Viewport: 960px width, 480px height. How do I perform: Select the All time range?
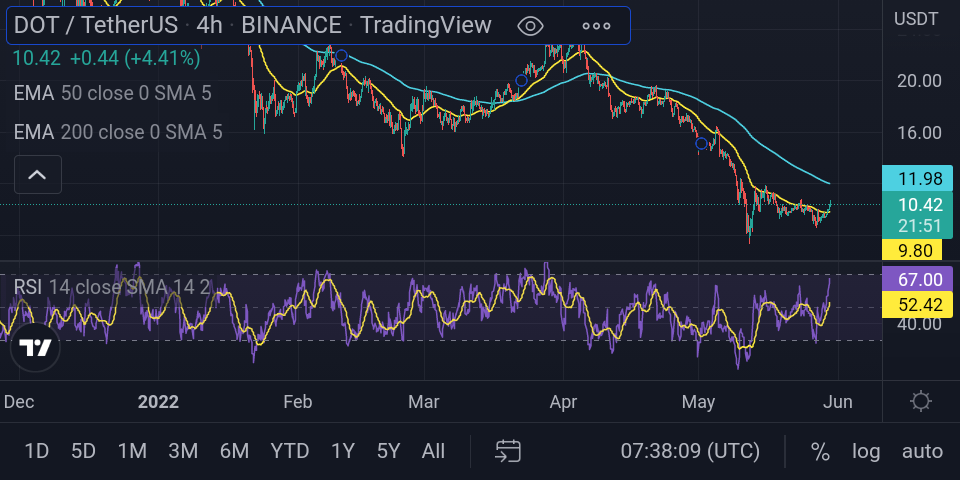(x=433, y=452)
